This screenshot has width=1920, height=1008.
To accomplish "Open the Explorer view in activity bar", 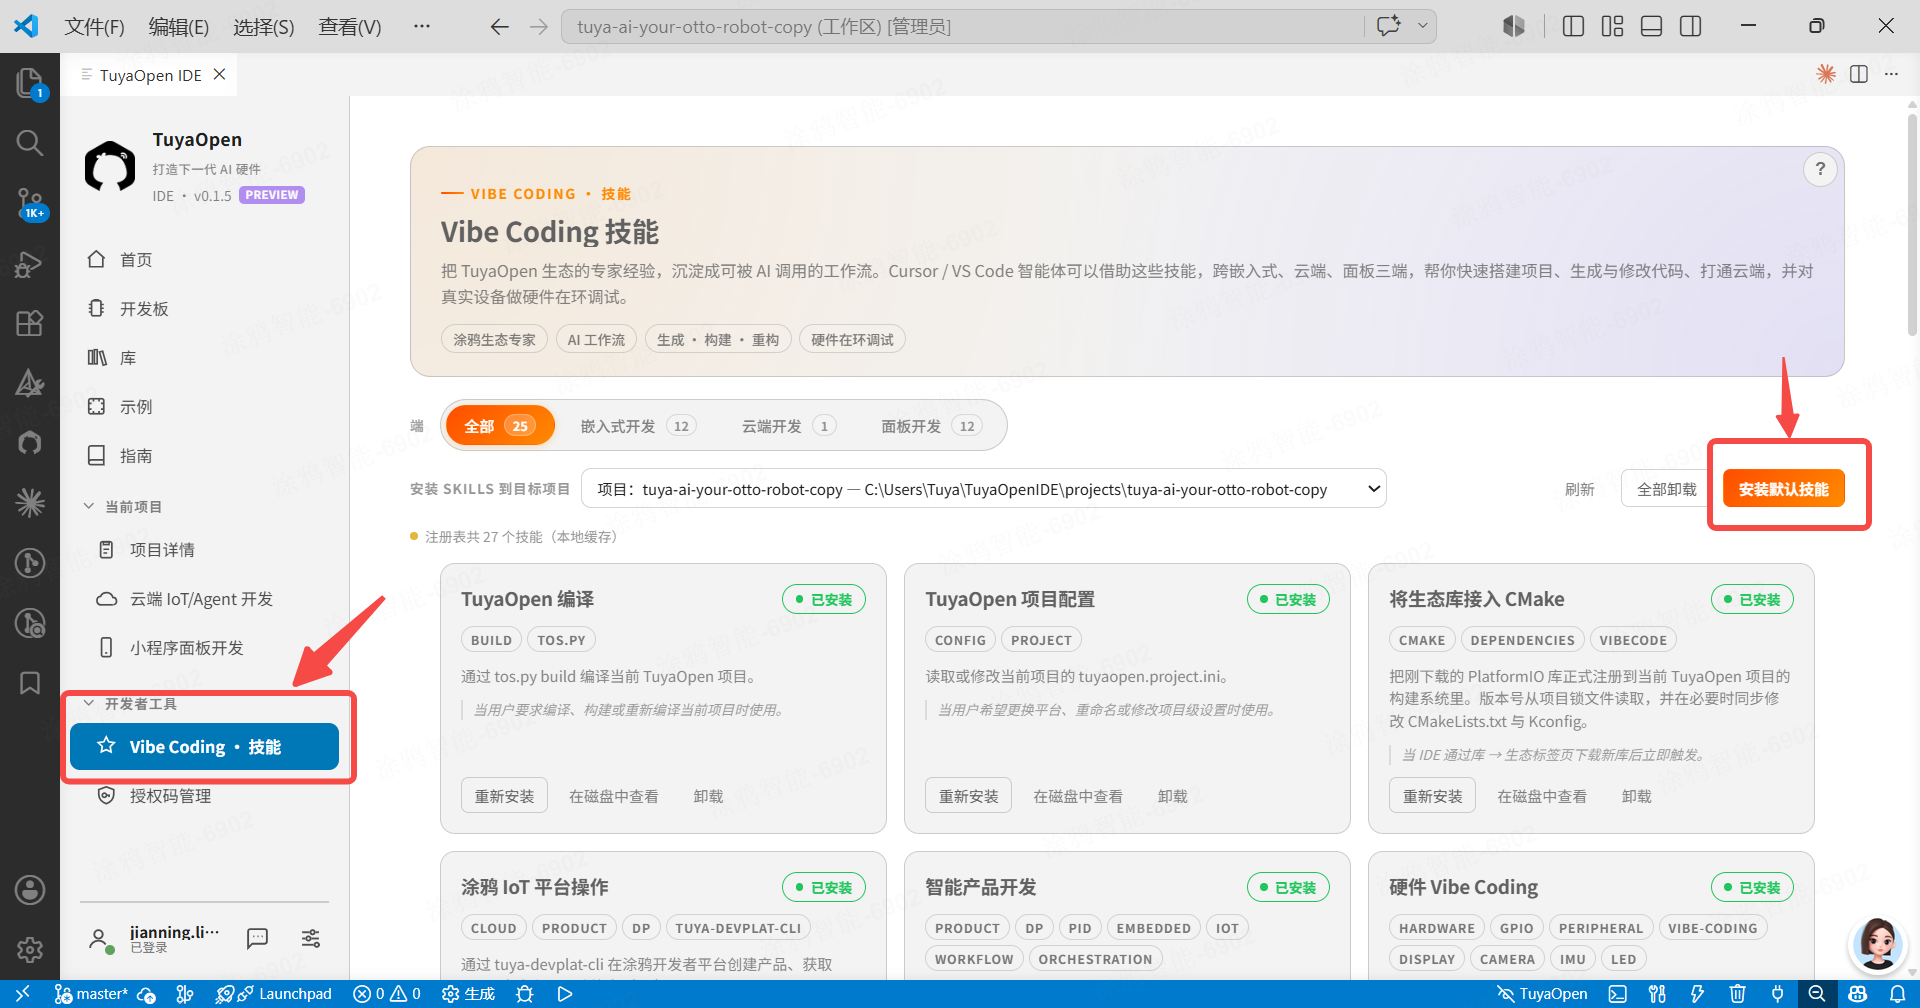I will coord(30,82).
